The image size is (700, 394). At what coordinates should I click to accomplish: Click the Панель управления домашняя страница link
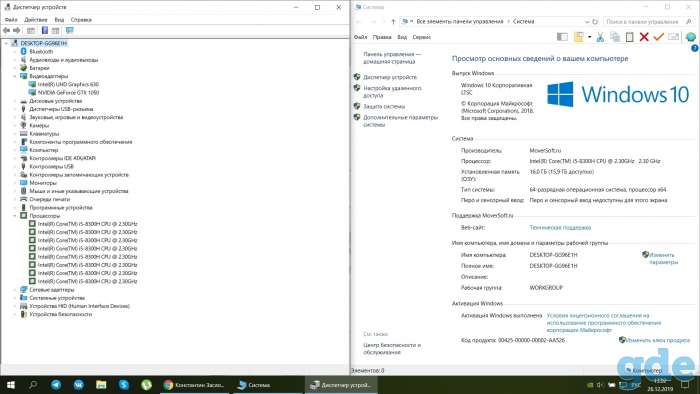click(392, 58)
